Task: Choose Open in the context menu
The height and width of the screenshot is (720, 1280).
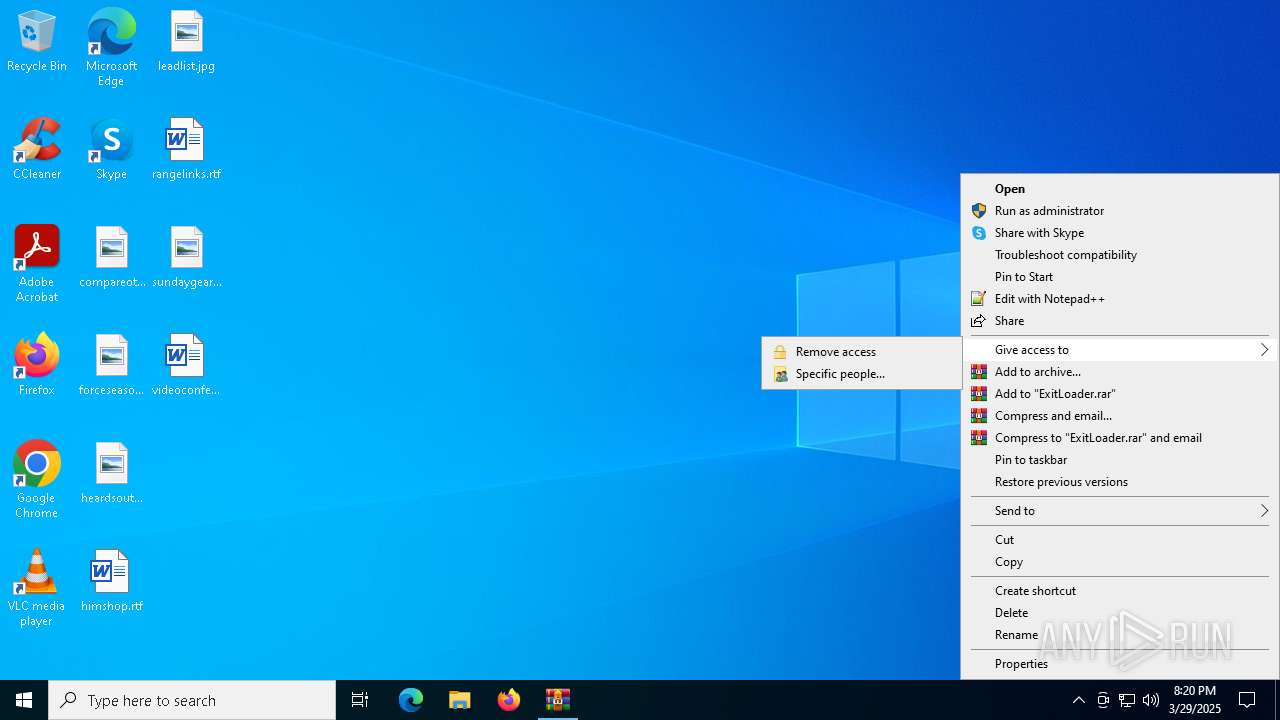Action: point(1119,189)
